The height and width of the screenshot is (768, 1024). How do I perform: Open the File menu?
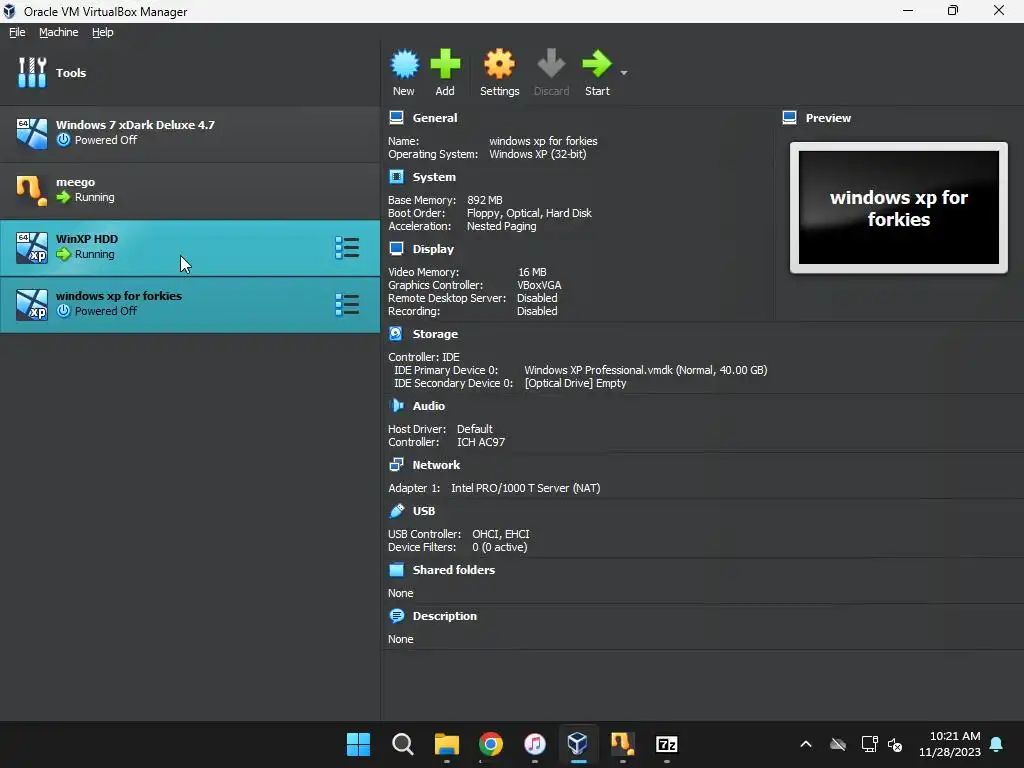pyautogui.click(x=17, y=32)
